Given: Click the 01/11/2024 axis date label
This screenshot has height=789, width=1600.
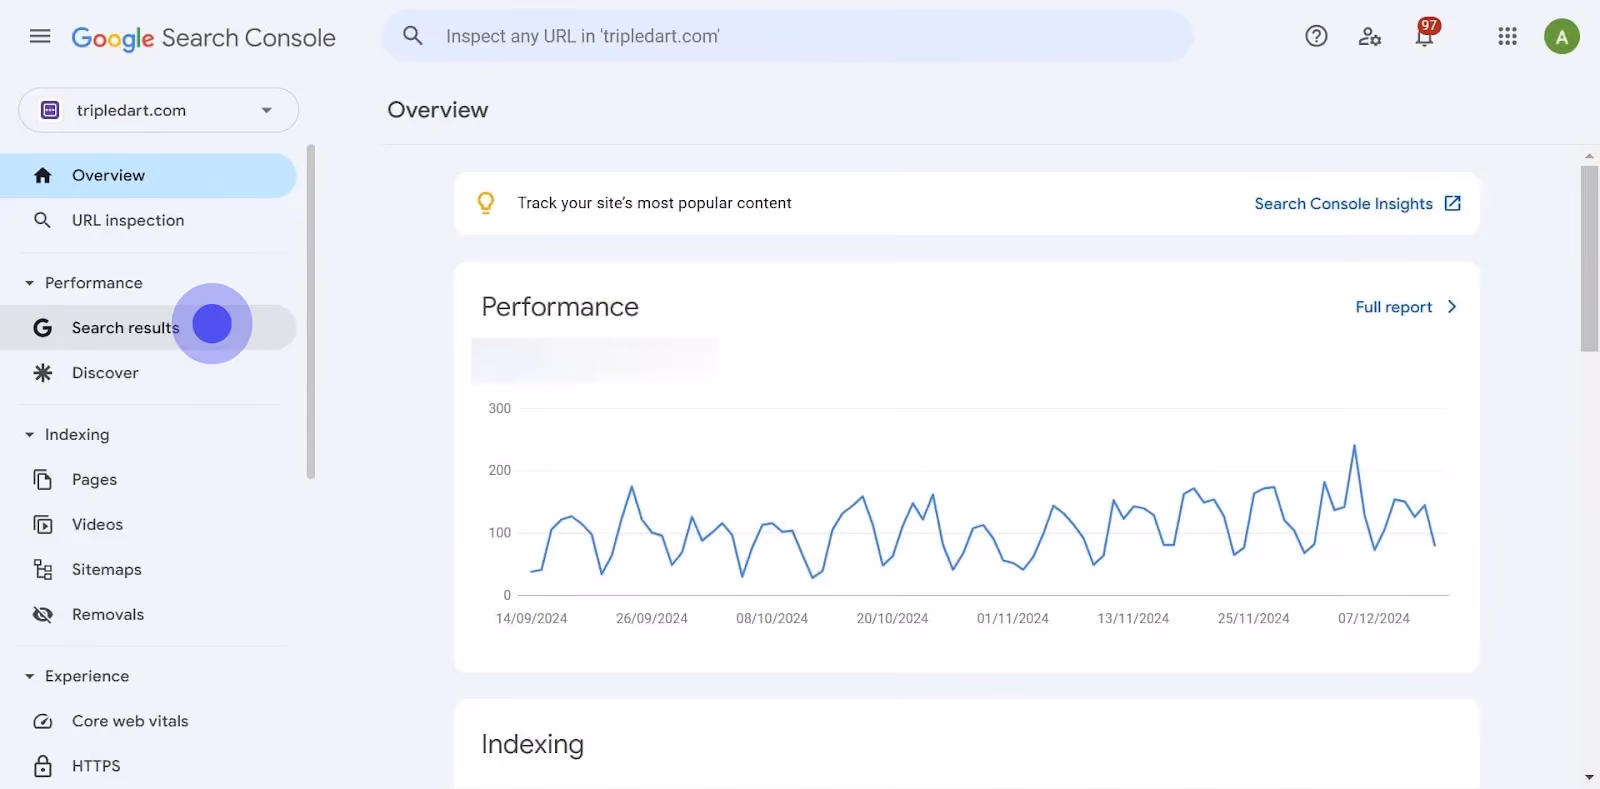Looking at the screenshot, I should click(x=1013, y=619).
